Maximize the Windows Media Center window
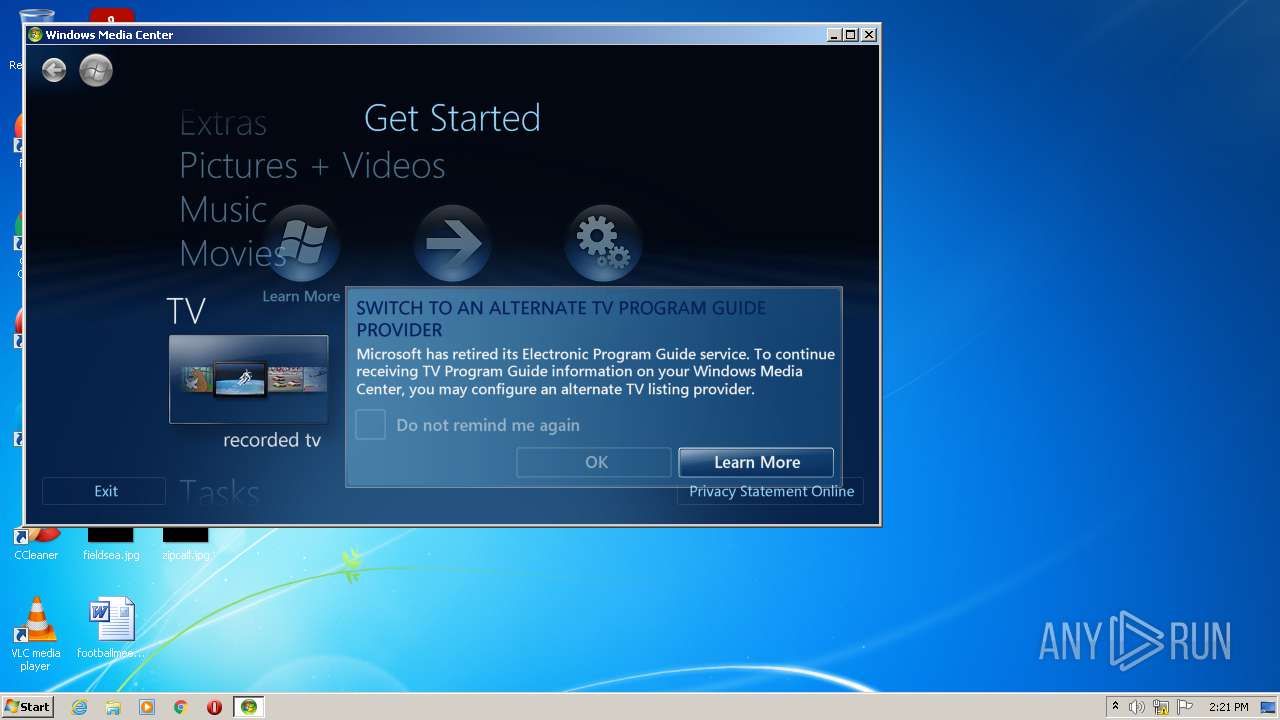1280x720 pixels. point(851,34)
